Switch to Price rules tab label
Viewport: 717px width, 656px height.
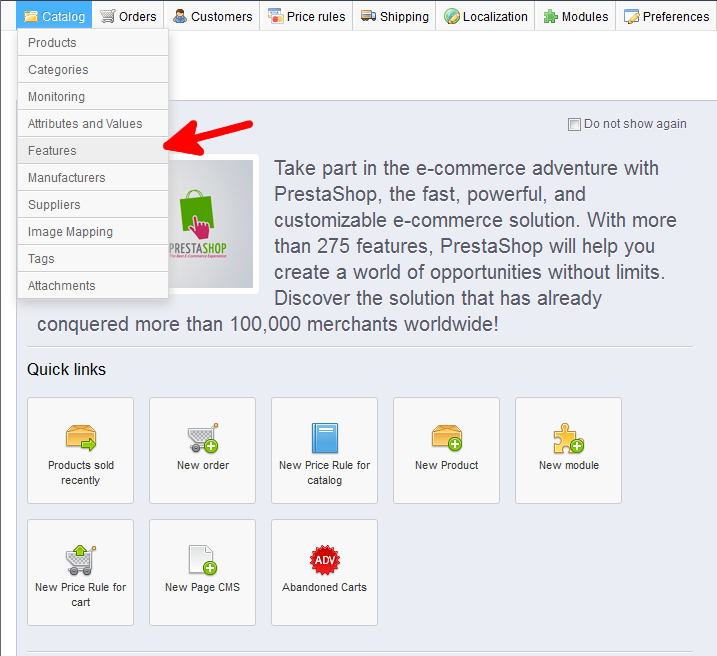pos(316,17)
